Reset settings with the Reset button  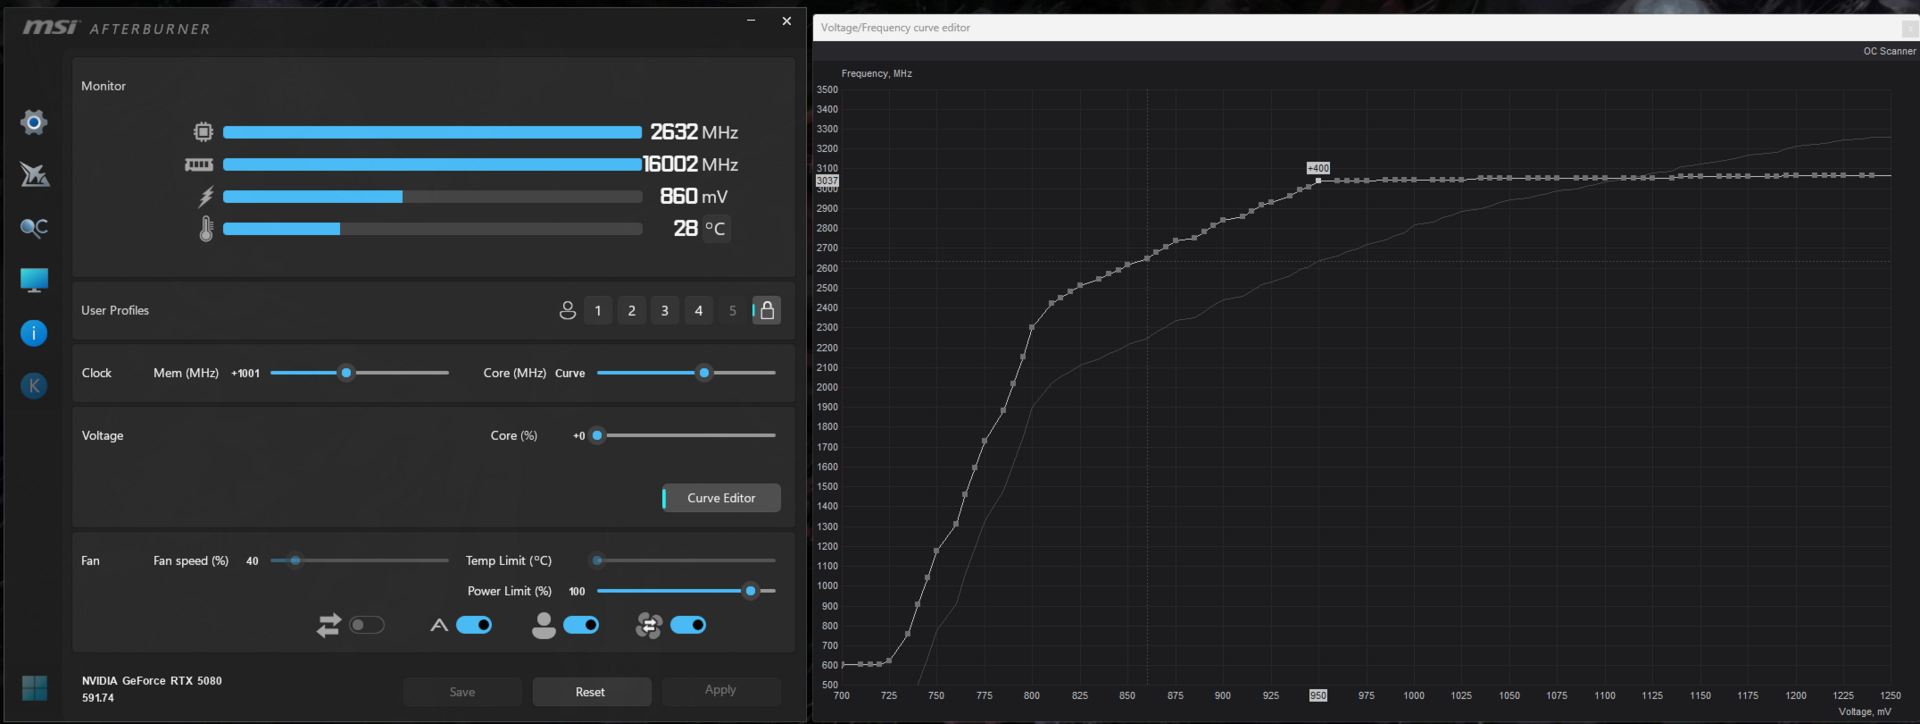coord(591,692)
